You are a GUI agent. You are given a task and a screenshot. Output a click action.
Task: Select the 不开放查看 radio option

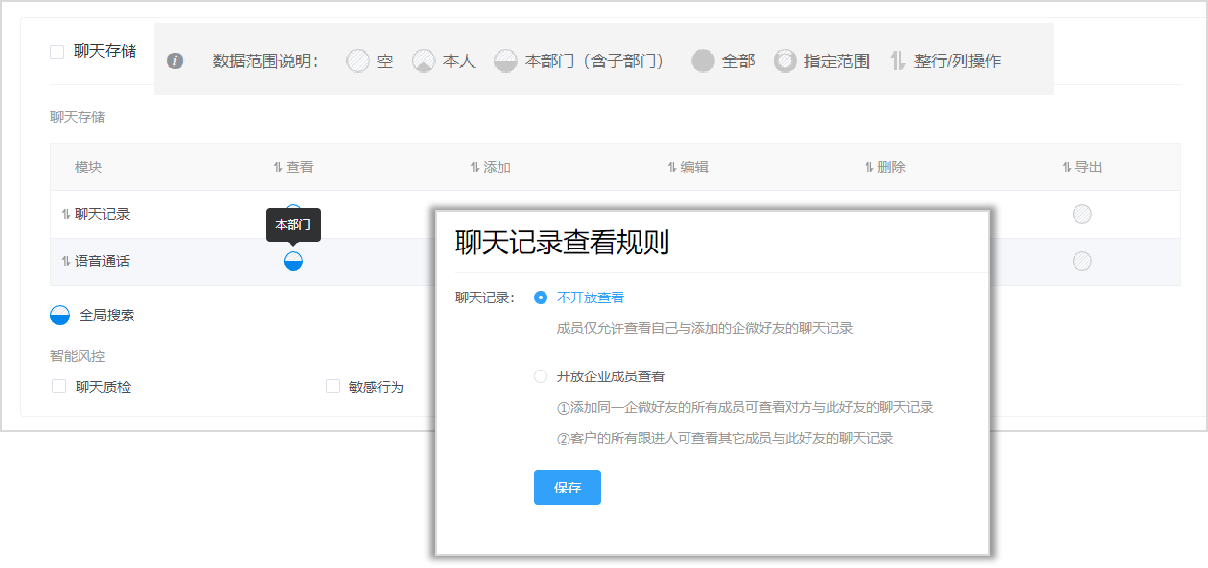point(541,297)
